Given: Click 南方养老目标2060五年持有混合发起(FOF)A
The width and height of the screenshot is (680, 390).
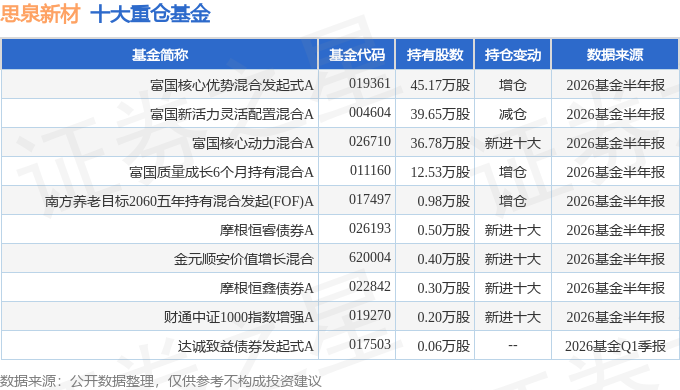Looking at the screenshot, I should click(179, 201).
